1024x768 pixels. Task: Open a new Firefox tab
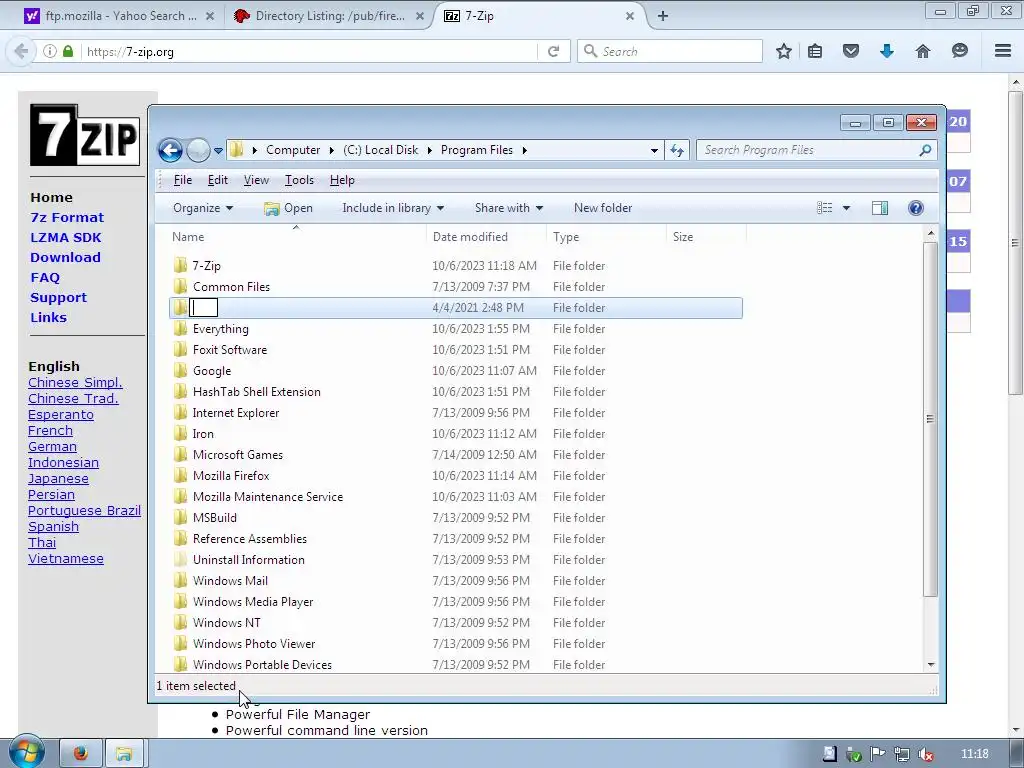click(x=663, y=16)
